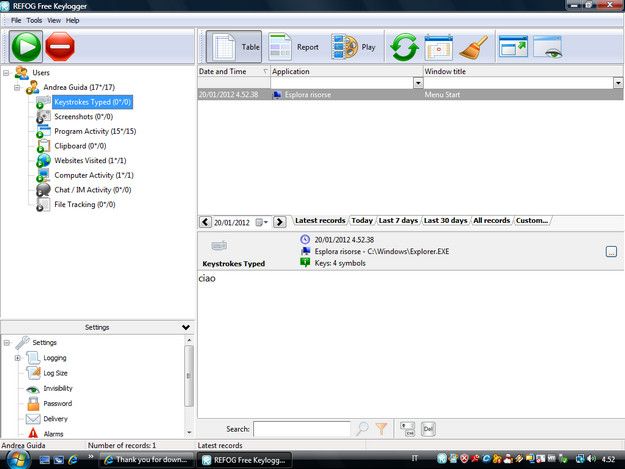Open Delivery settings
This screenshot has height=469, width=625.
point(55,419)
